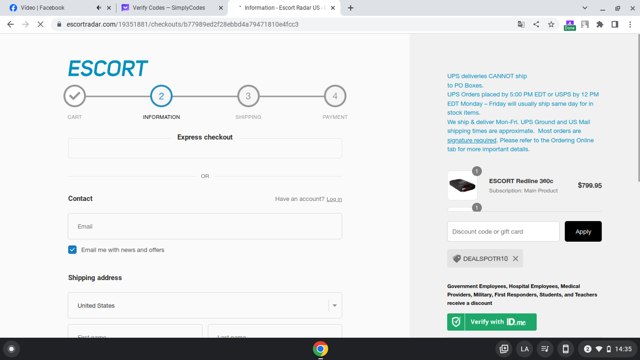Open the signature required link
Viewport: 640px width, 360px height.
(x=471, y=140)
